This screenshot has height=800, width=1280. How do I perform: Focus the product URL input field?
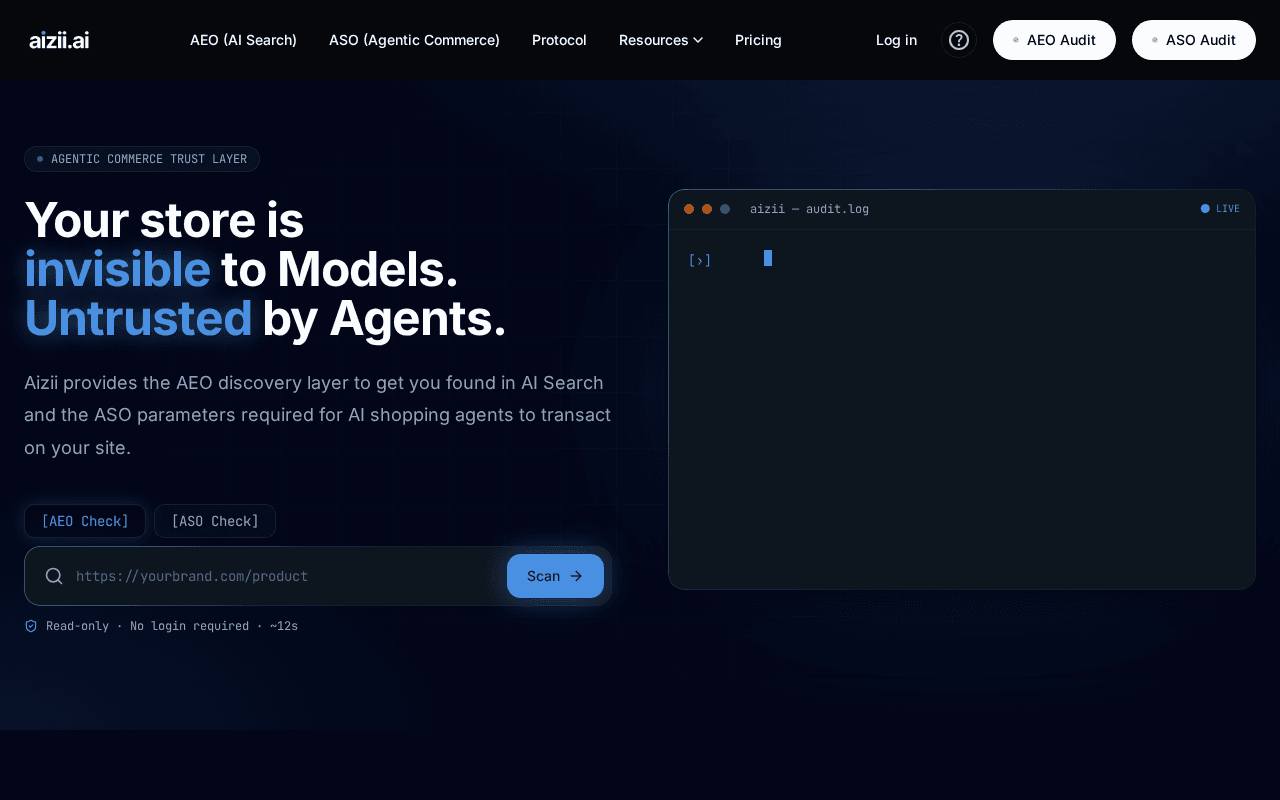point(285,576)
